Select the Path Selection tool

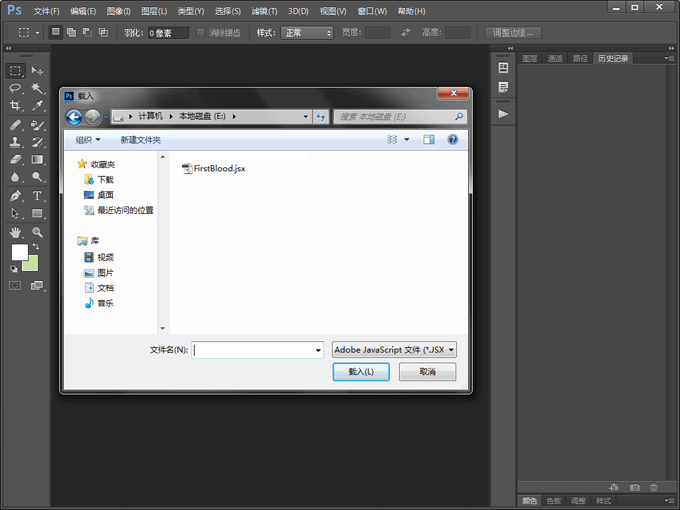point(15,213)
